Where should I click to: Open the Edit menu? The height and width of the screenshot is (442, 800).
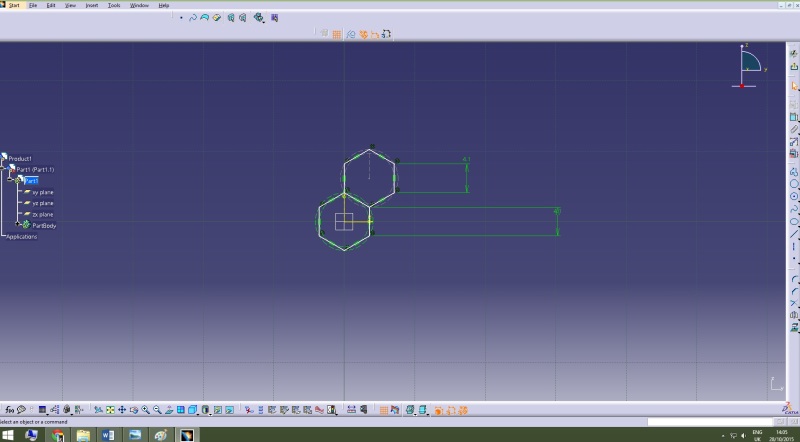coord(51,5)
